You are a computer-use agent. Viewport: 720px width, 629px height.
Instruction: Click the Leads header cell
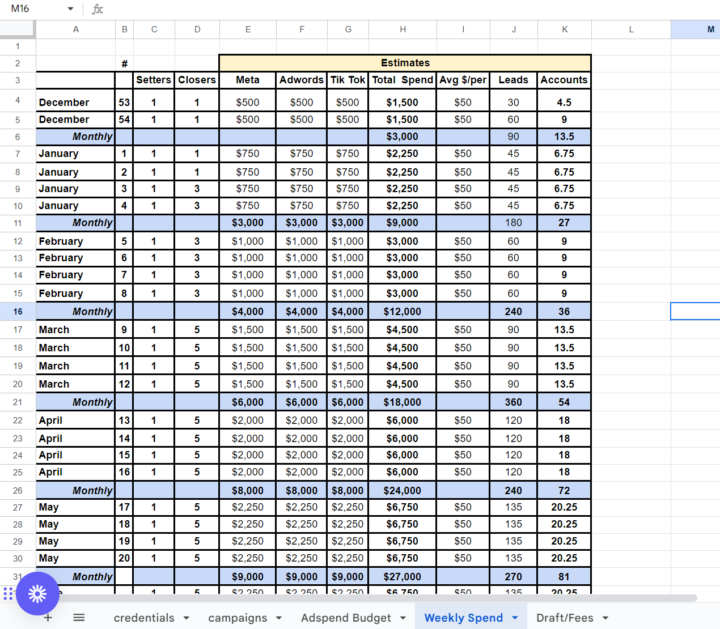[x=513, y=80]
